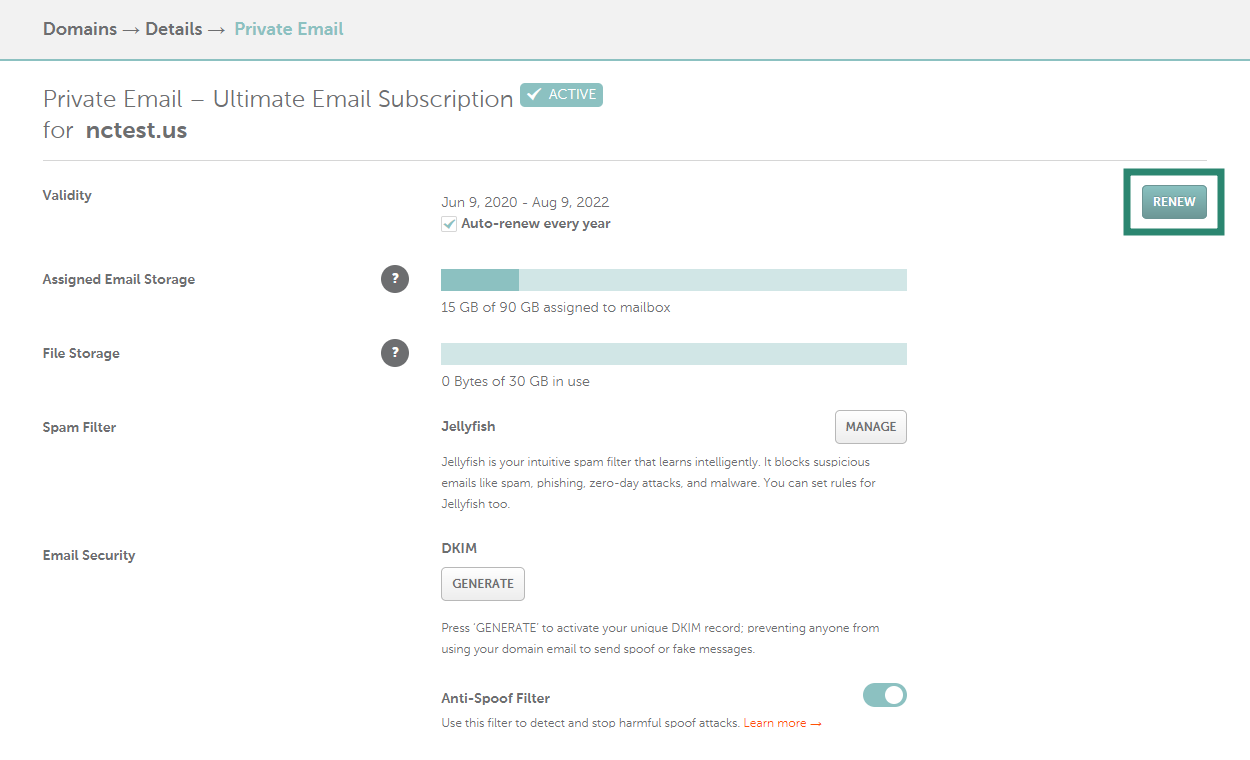The height and width of the screenshot is (760, 1250).
Task: Open the Details breadcrumb link
Action: [174, 29]
